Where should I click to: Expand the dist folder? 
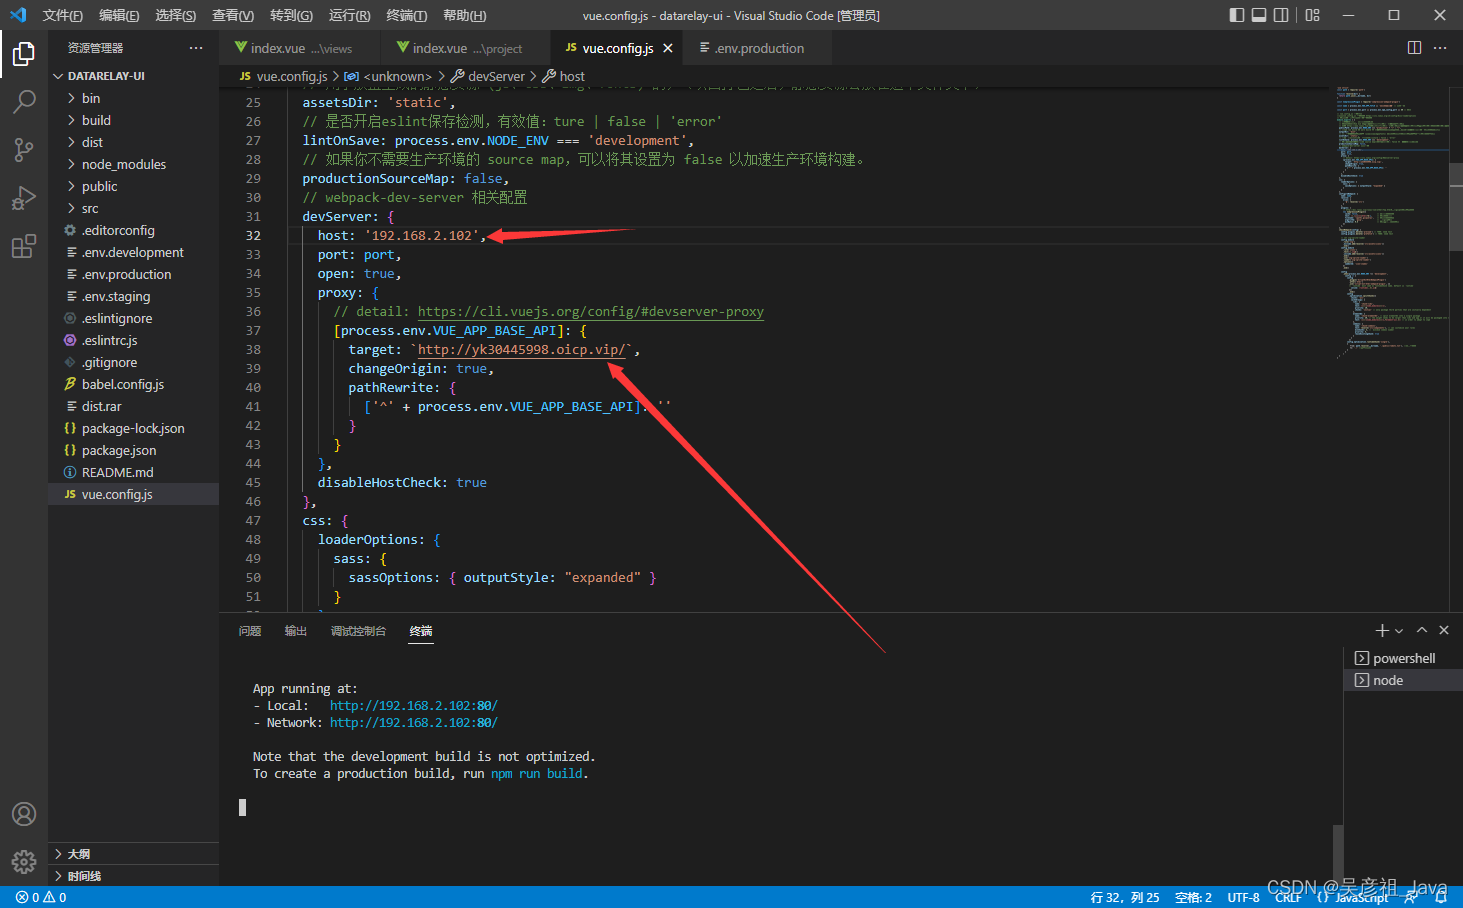click(x=133, y=142)
